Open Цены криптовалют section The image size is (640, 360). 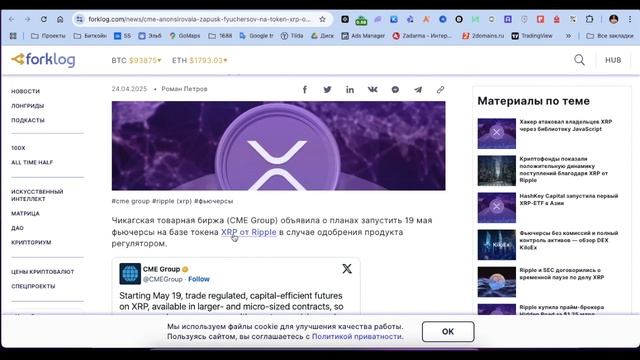coord(42,272)
